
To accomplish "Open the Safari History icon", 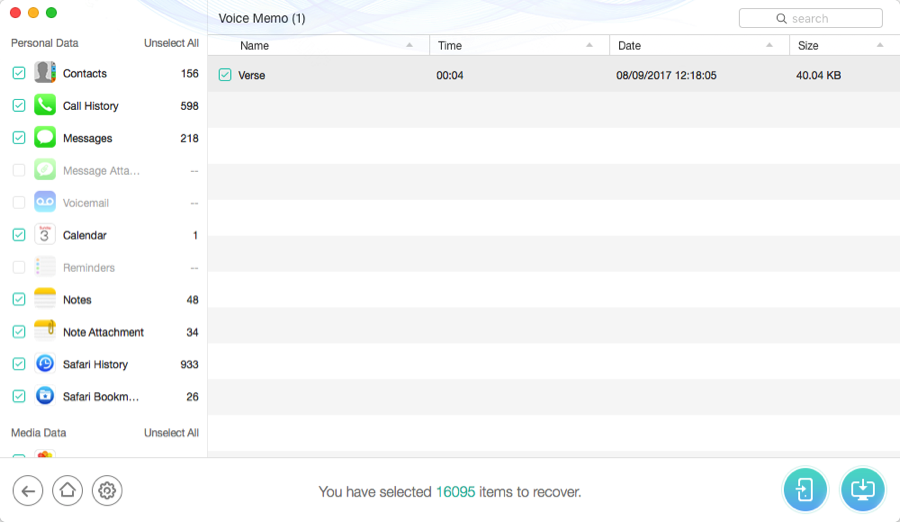I will click(45, 364).
